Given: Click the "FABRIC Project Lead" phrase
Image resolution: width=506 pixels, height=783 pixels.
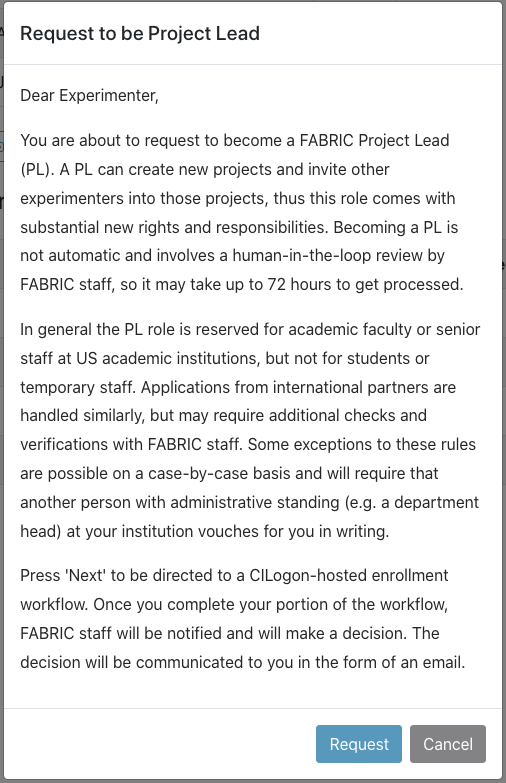Looking at the screenshot, I should click(x=374, y=140).
